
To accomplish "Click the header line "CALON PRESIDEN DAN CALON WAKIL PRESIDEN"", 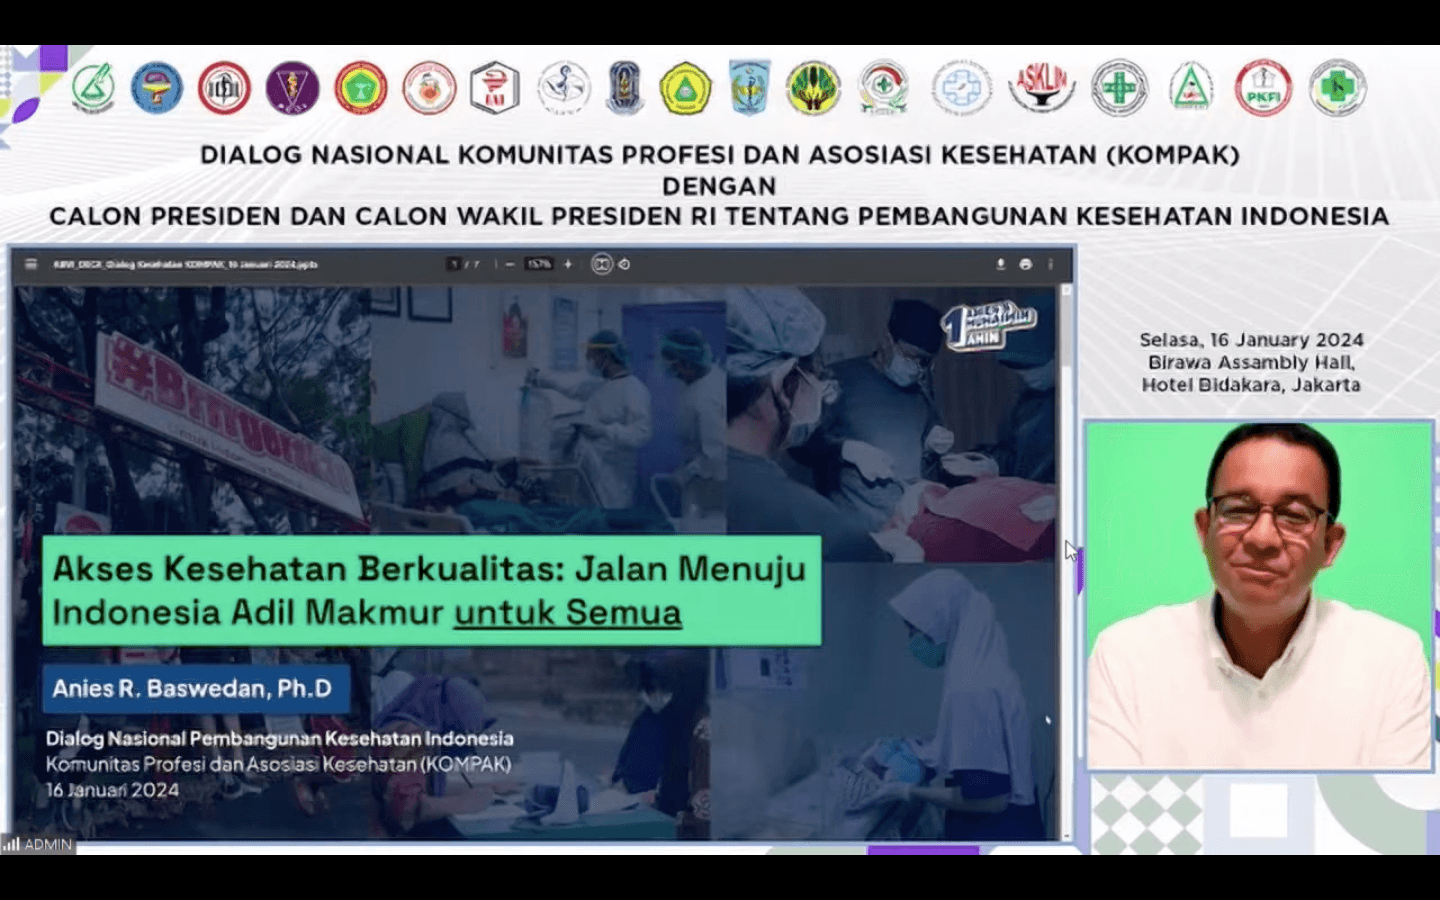I will click(x=720, y=216).
